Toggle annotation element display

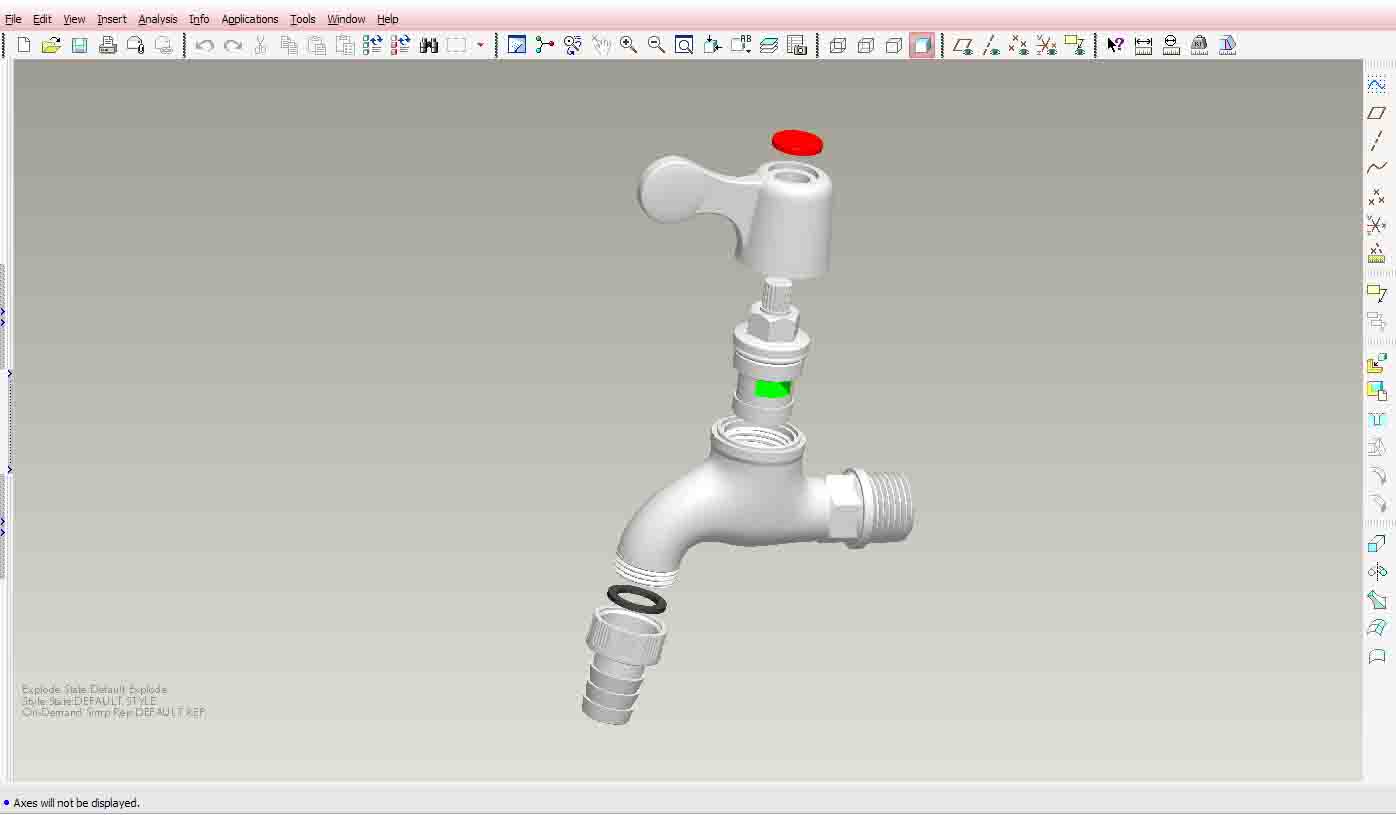(x=1075, y=45)
